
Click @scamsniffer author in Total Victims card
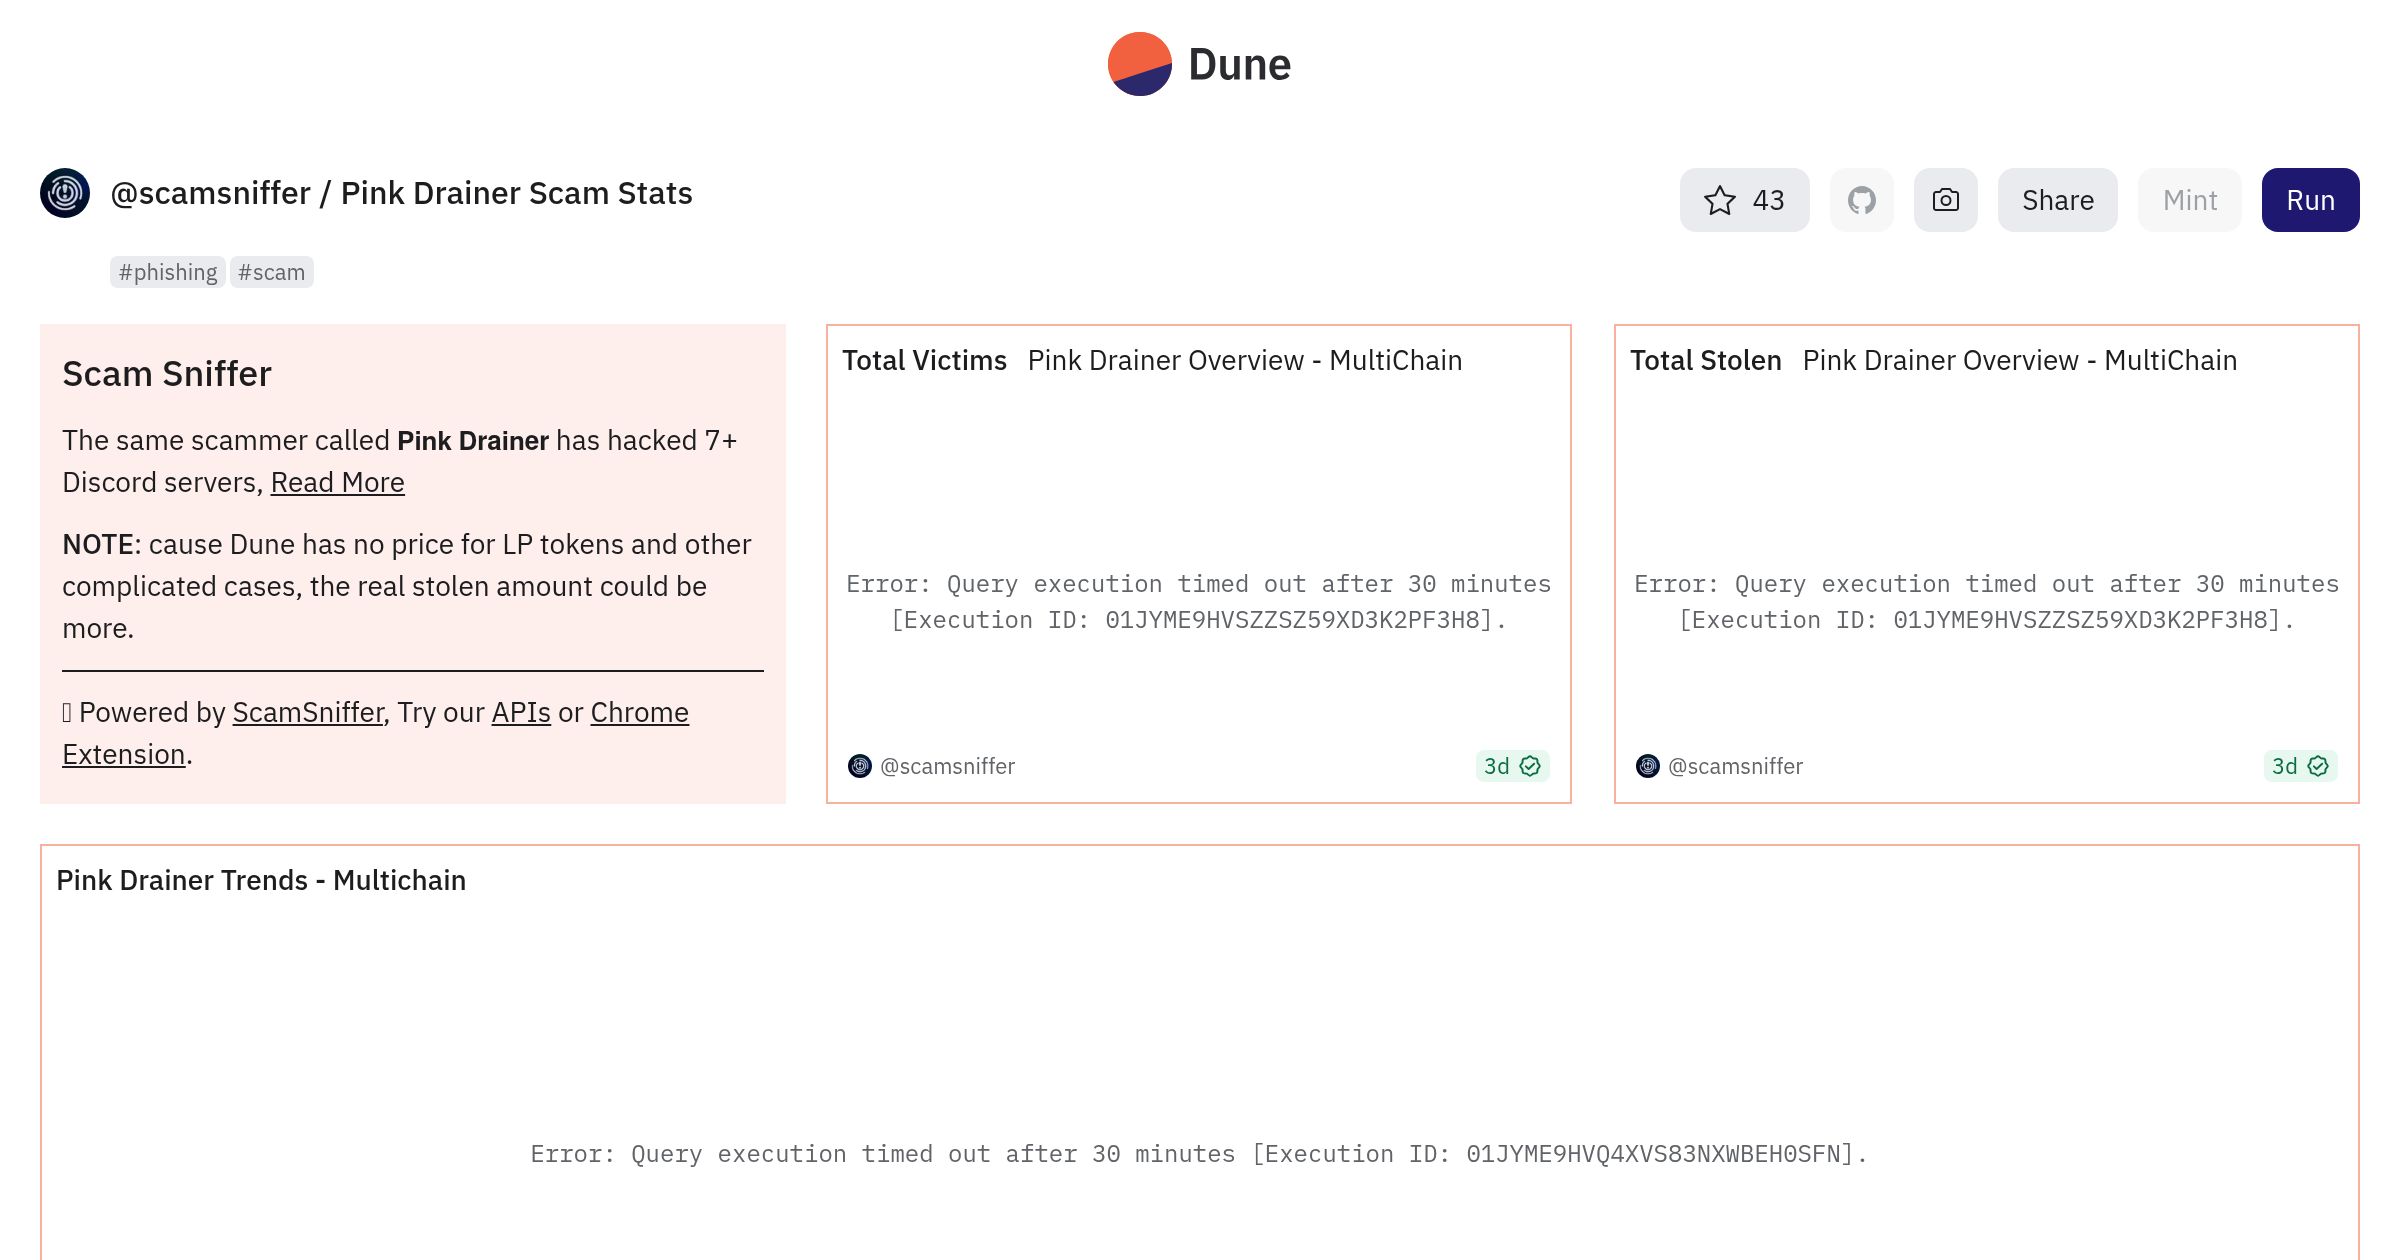coord(947,766)
